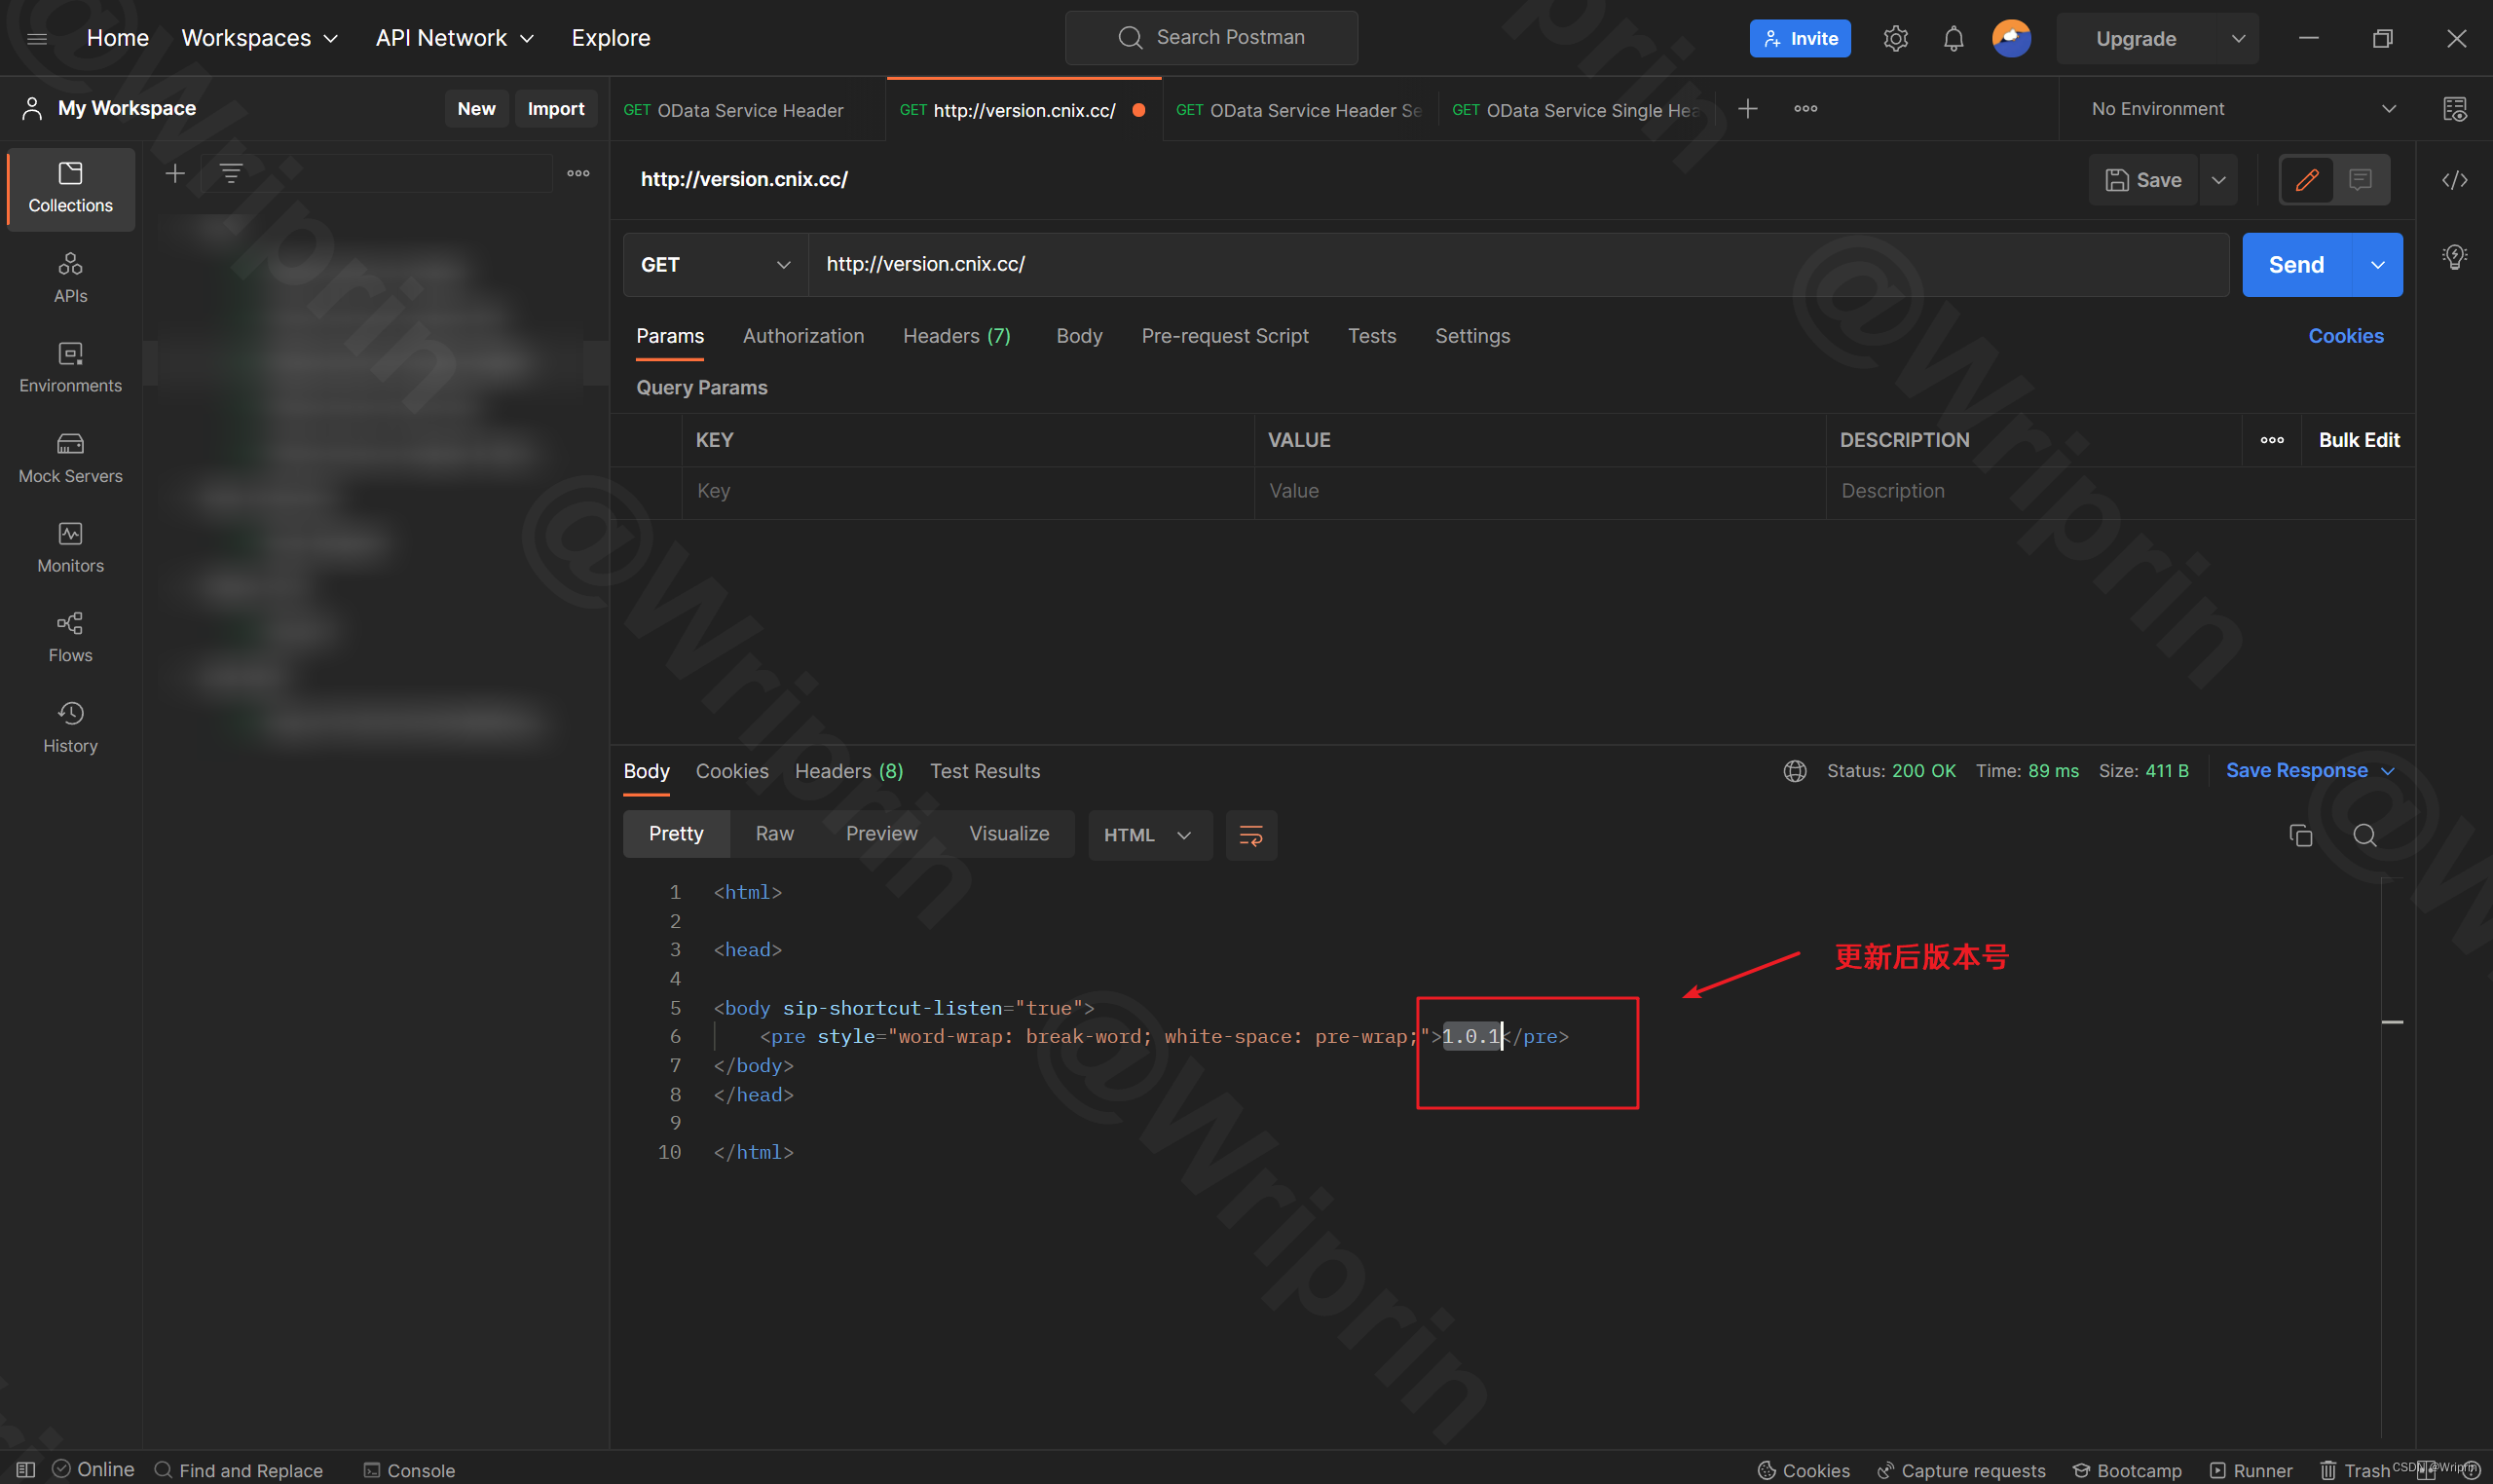Open the Monitors panel
The width and height of the screenshot is (2493, 1484).
click(x=69, y=547)
